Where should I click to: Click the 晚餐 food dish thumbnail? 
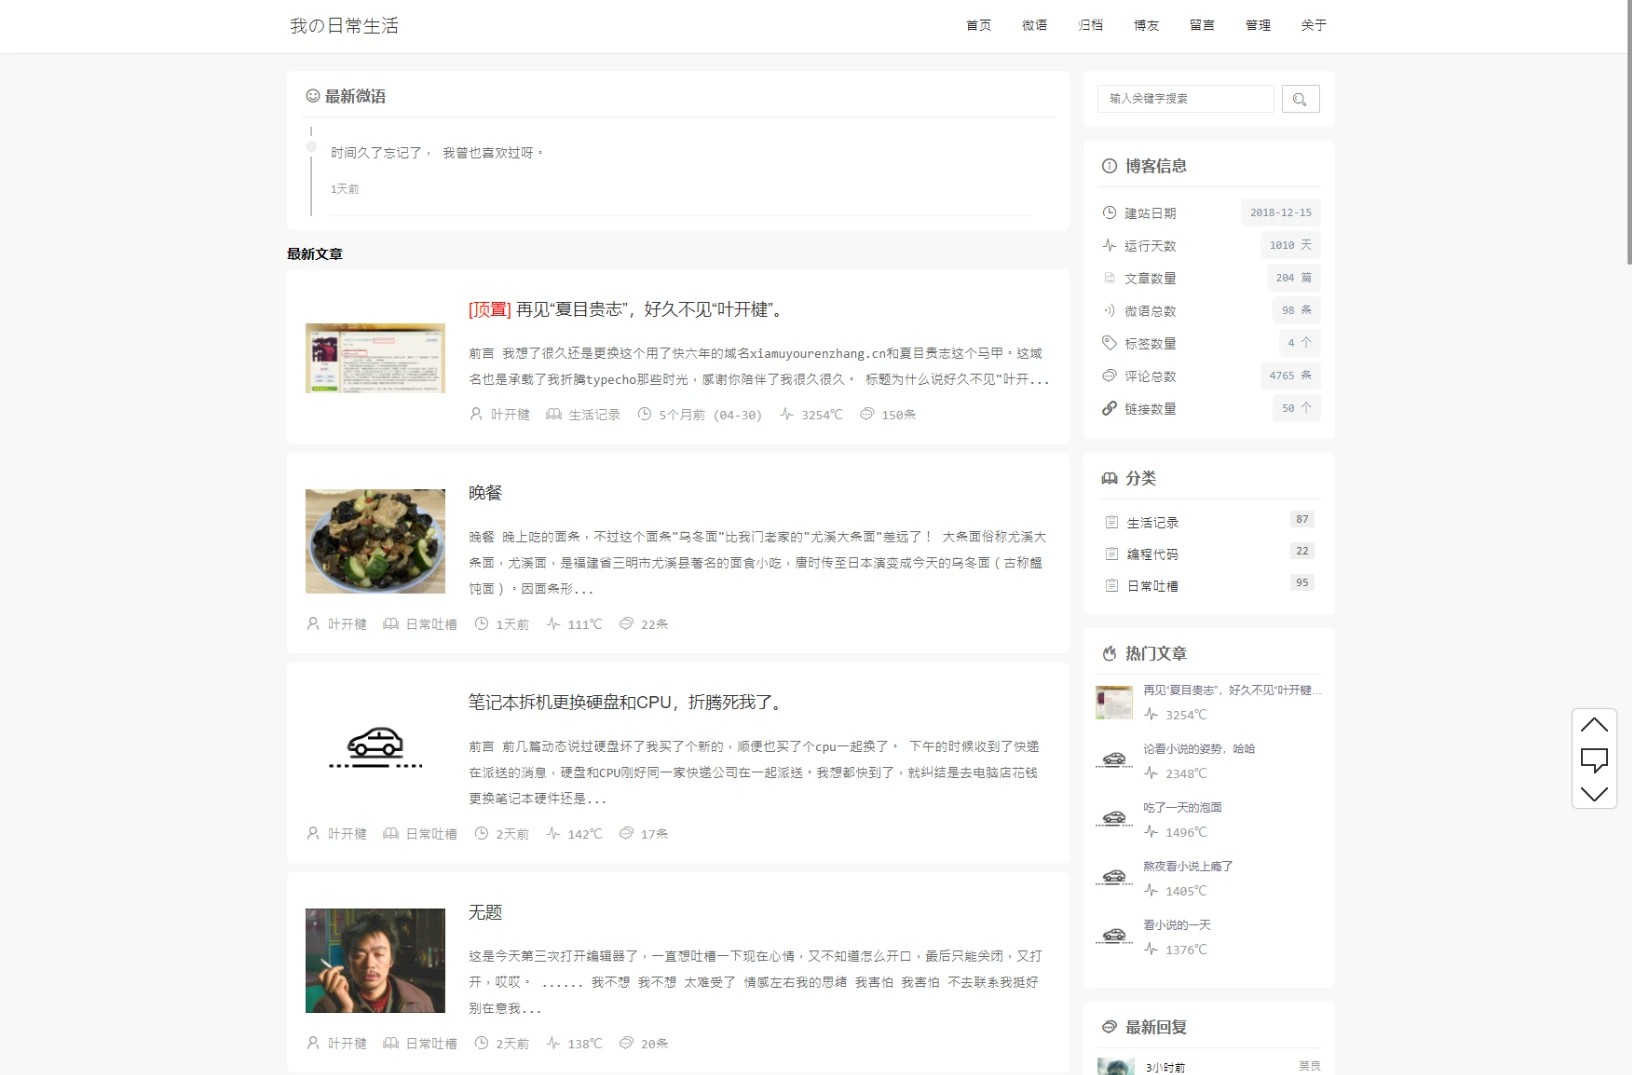pyautogui.click(x=375, y=541)
